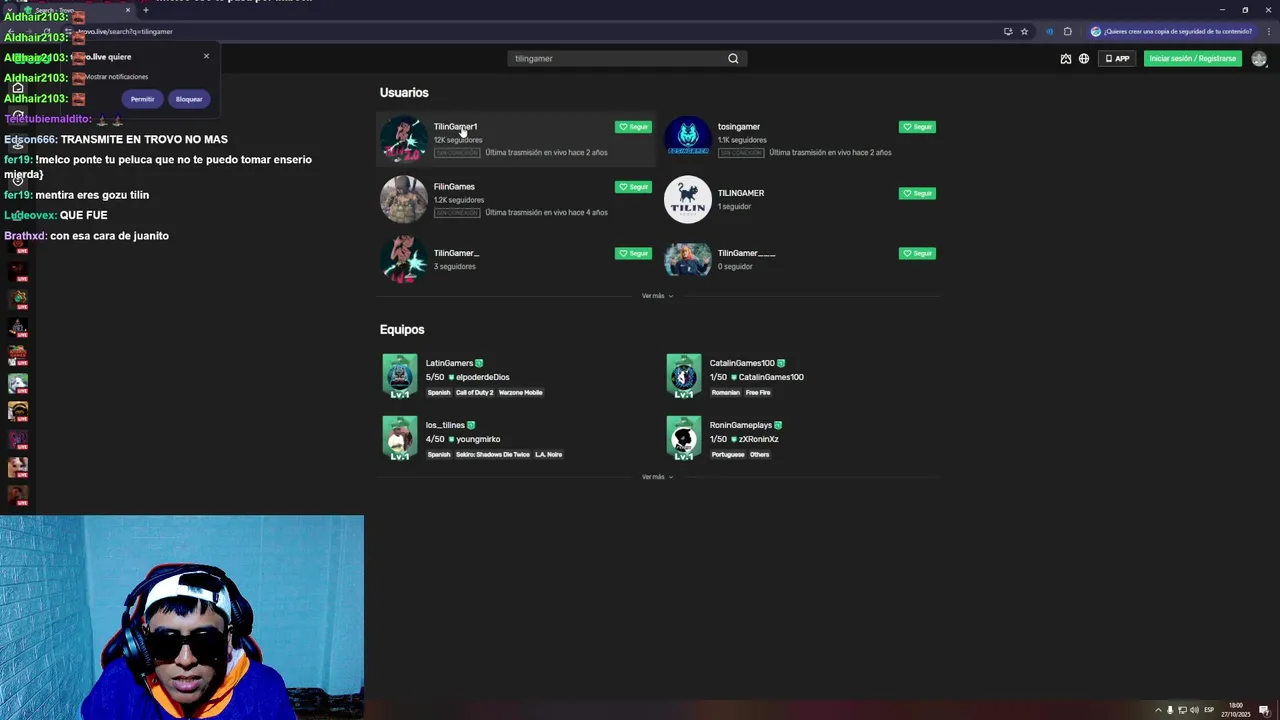Open the TilinGamer1 avatar

[x=404, y=139]
